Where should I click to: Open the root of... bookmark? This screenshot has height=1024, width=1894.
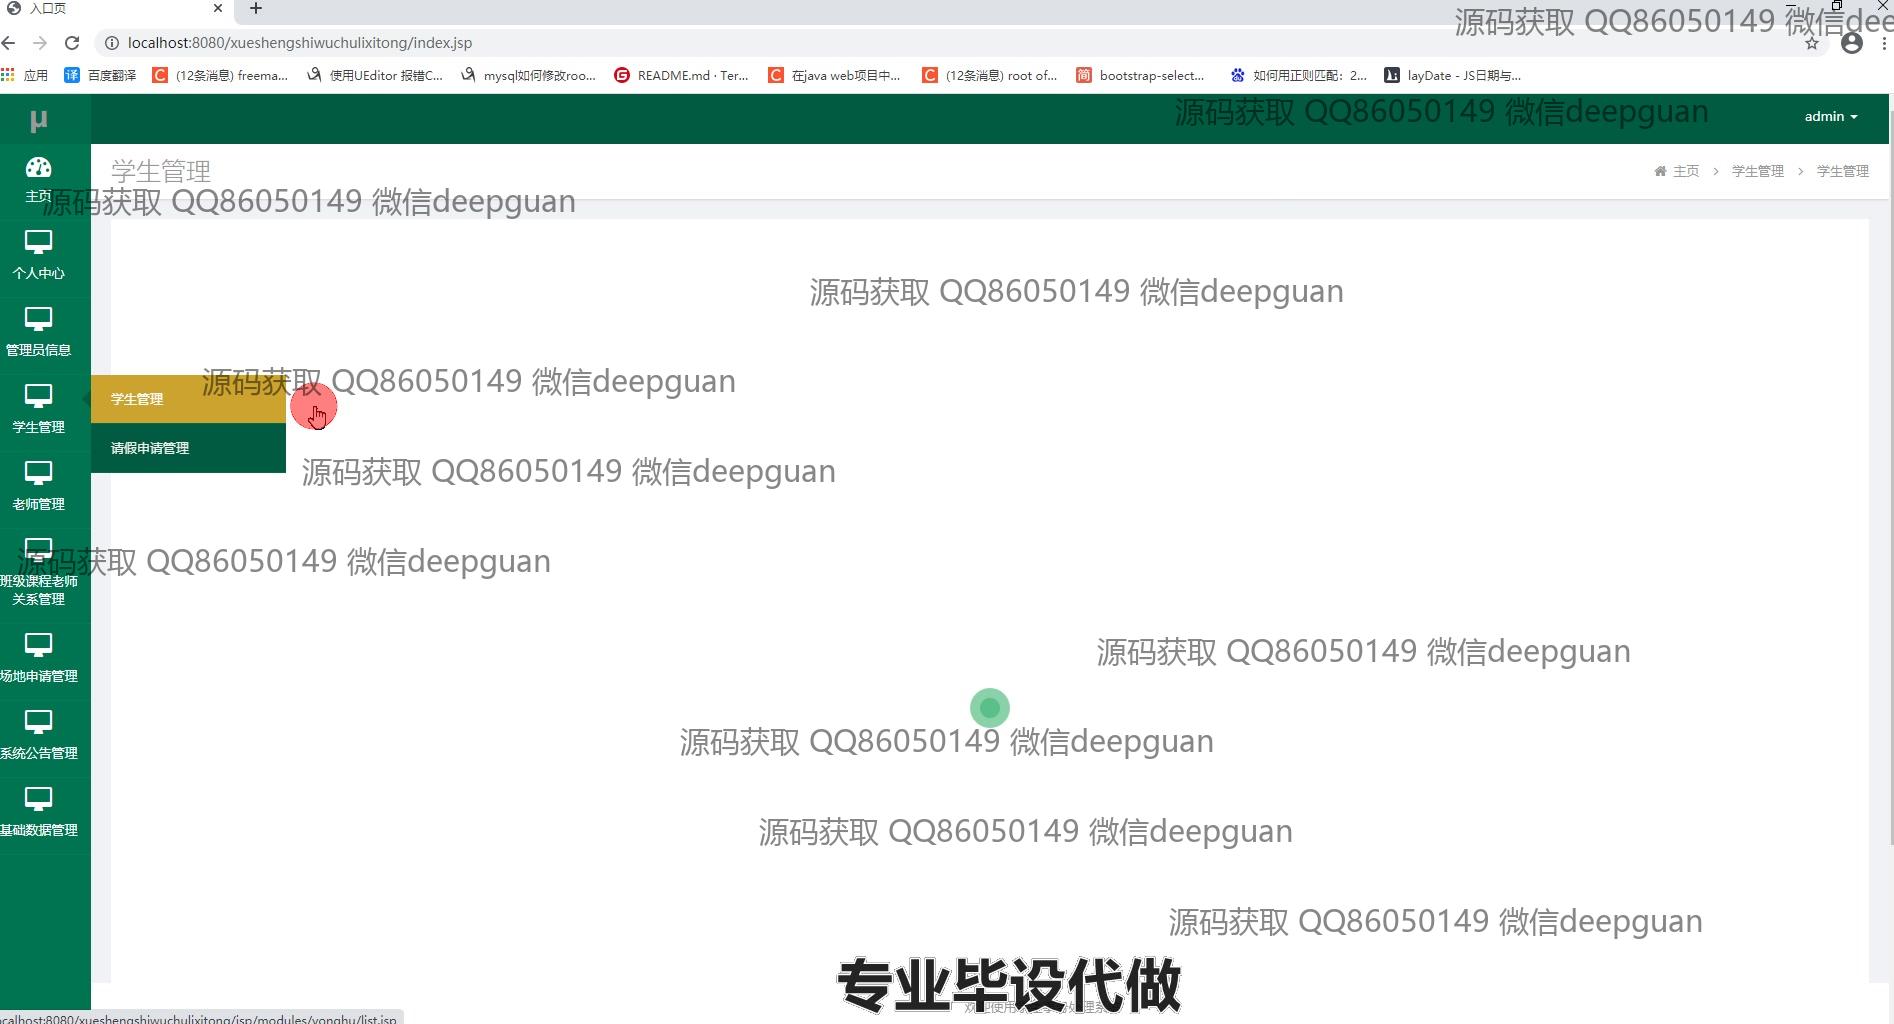click(989, 75)
